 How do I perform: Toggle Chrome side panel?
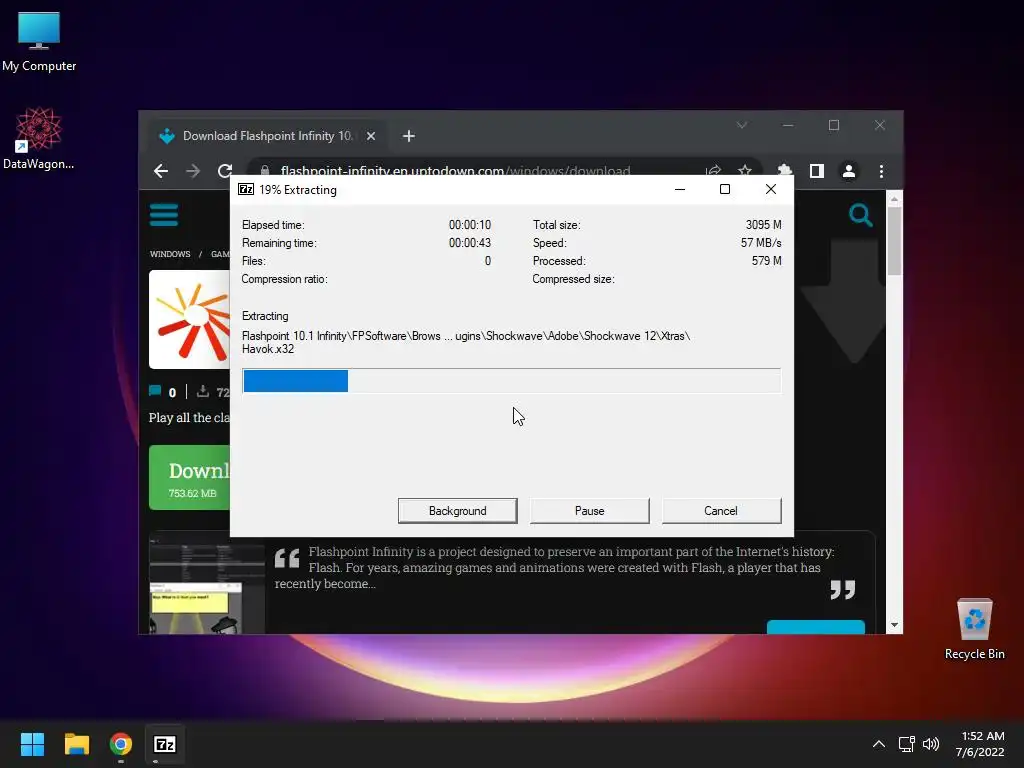(x=816, y=171)
